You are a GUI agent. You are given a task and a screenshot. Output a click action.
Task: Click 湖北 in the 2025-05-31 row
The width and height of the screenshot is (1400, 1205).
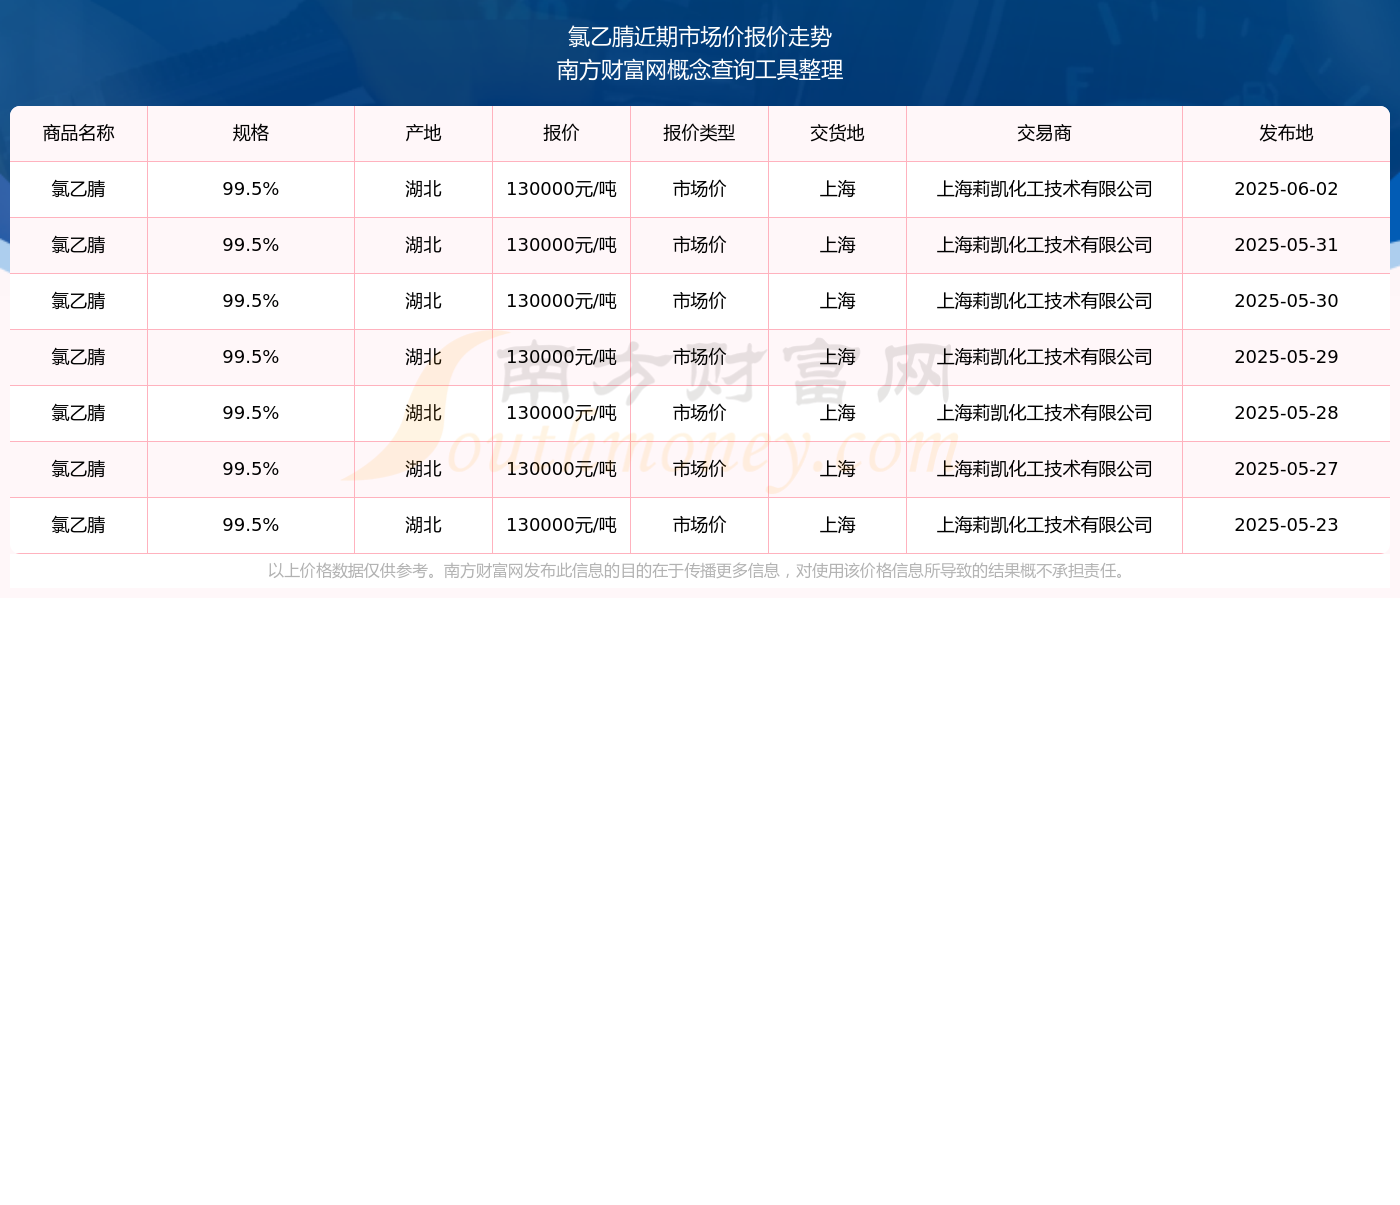(x=423, y=245)
